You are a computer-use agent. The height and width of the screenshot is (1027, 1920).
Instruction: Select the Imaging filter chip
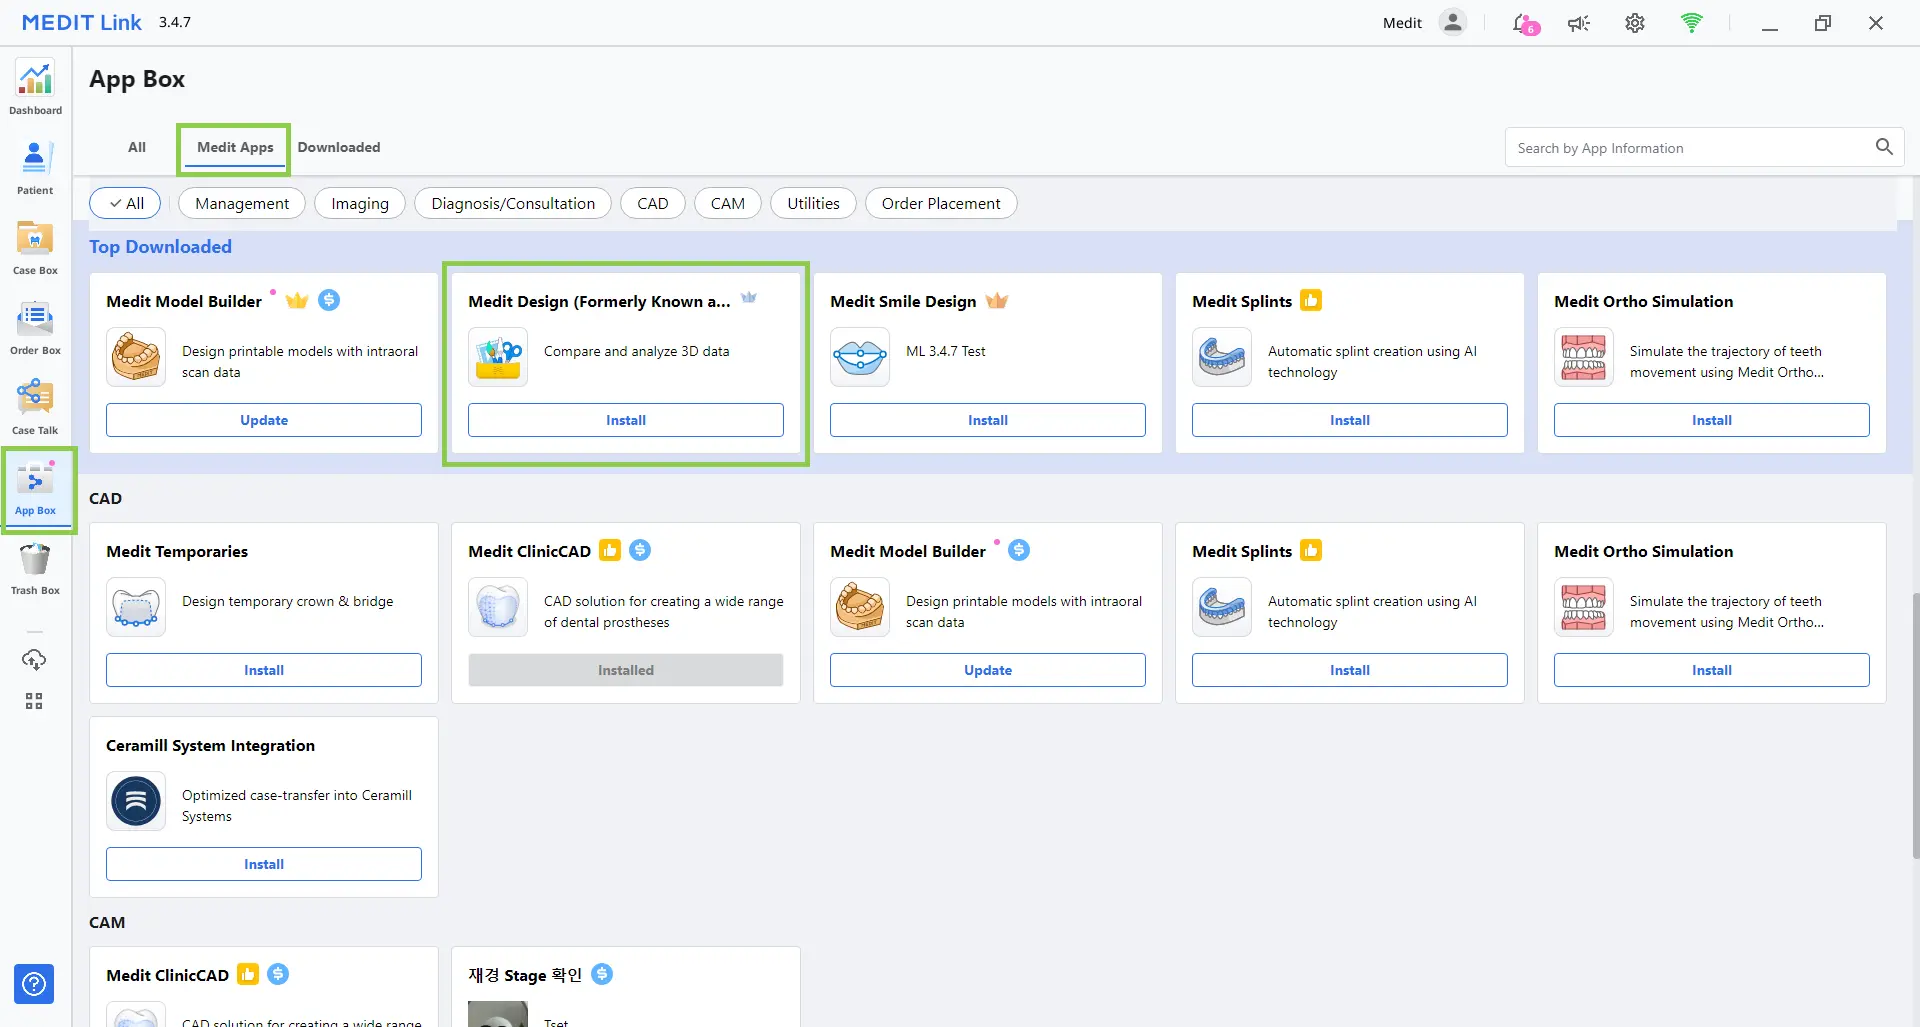(x=360, y=203)
